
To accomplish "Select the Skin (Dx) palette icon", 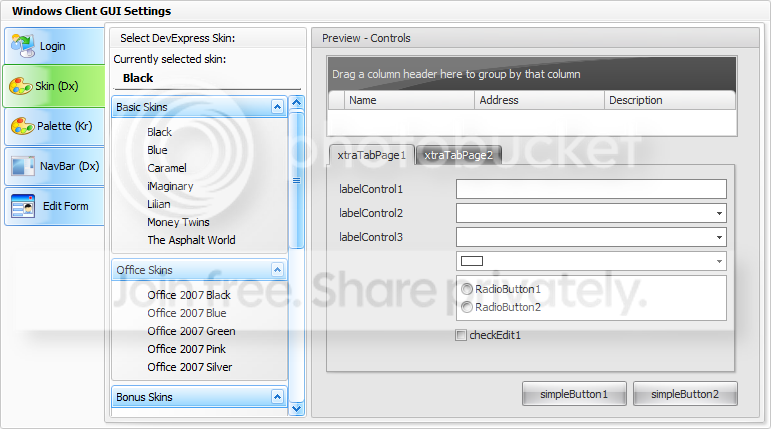I will tap(21, 86).
